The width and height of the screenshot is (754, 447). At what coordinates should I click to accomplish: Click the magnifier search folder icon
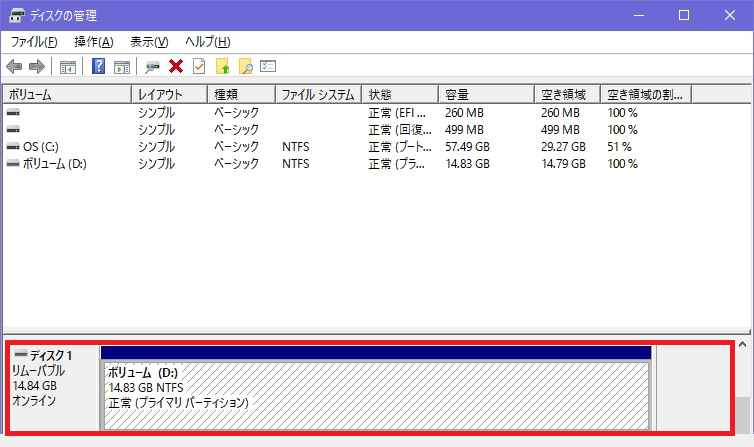click(x=245, y=67)
